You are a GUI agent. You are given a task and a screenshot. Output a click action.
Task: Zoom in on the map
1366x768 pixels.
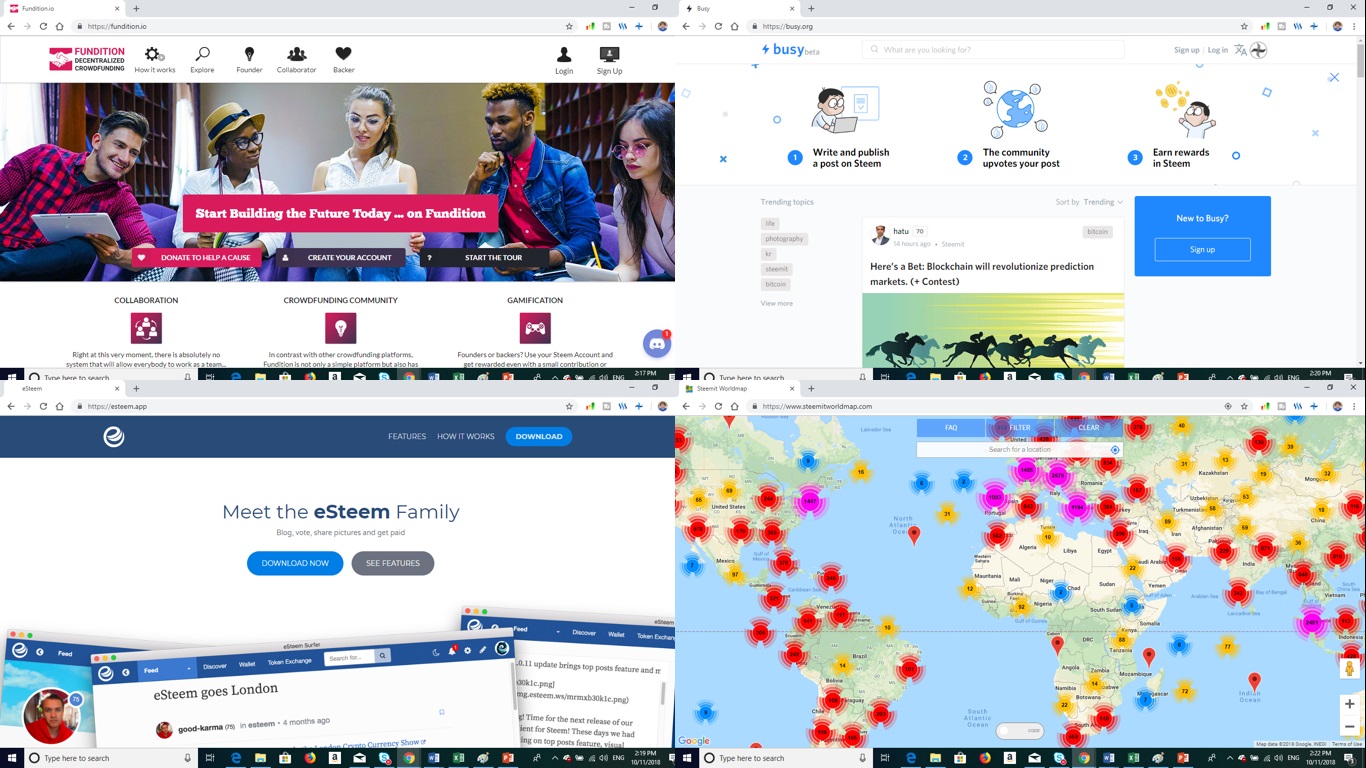click(x=1350, y=704)
